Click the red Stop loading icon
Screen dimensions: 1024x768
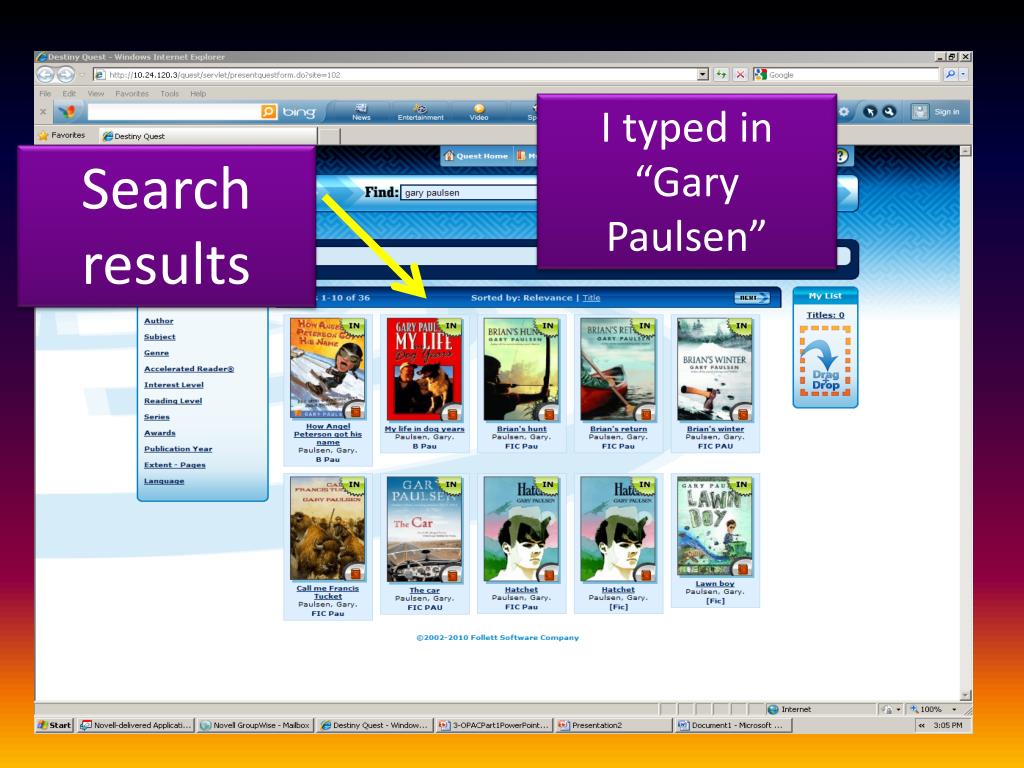click(740, 74)
